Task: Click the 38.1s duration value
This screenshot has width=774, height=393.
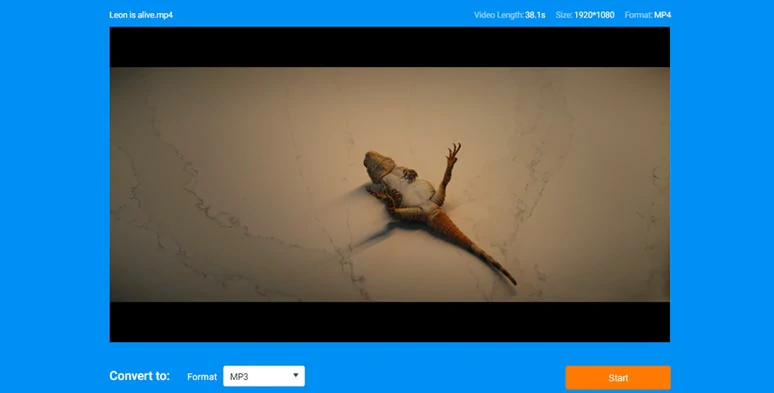Action: (535, 15)
